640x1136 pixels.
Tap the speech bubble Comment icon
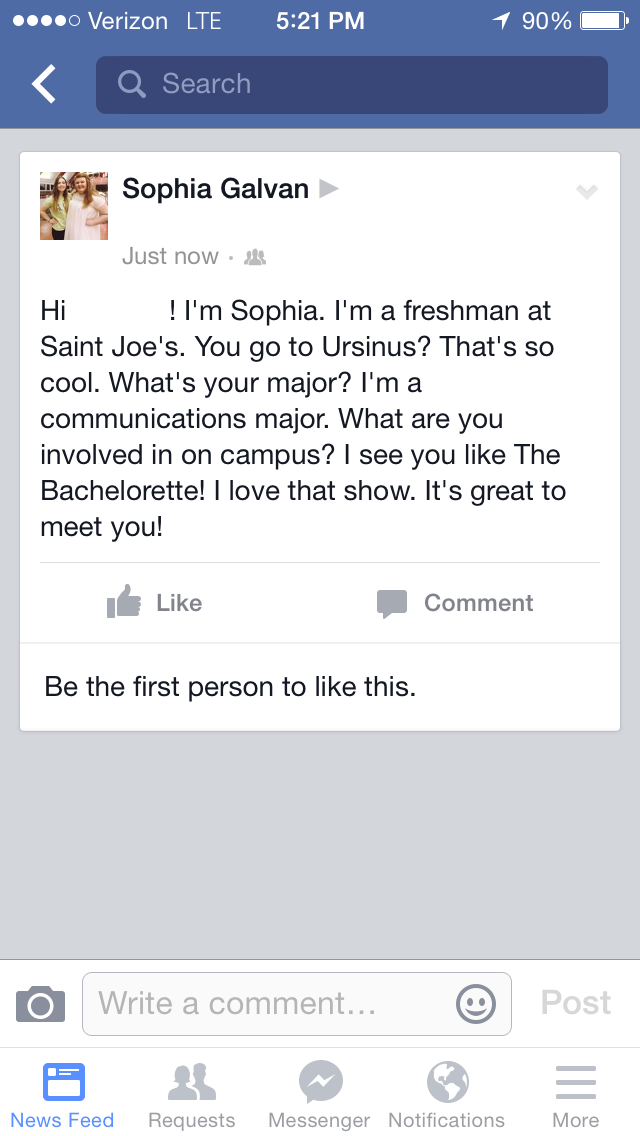[392, 603]
